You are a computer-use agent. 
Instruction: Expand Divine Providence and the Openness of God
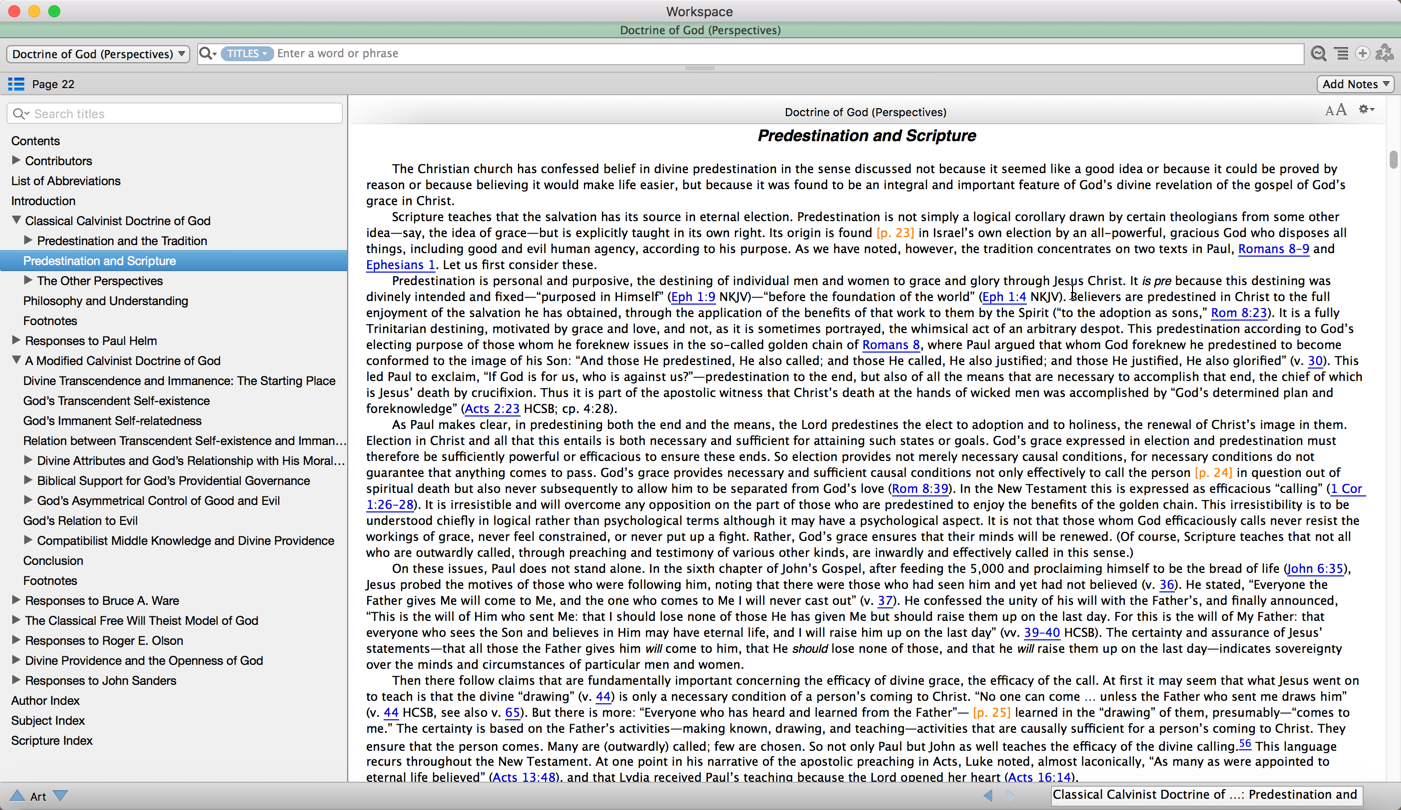(x=16, y=660)
